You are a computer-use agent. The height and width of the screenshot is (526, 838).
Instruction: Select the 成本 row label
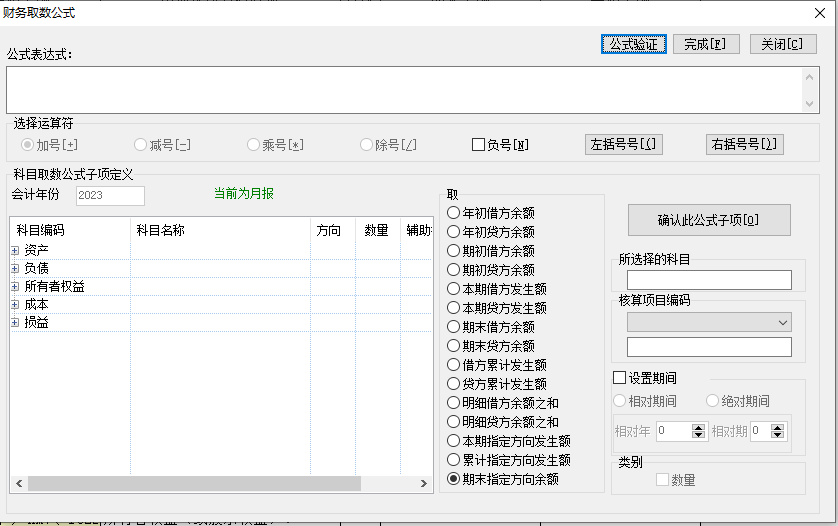pos(36,305)
